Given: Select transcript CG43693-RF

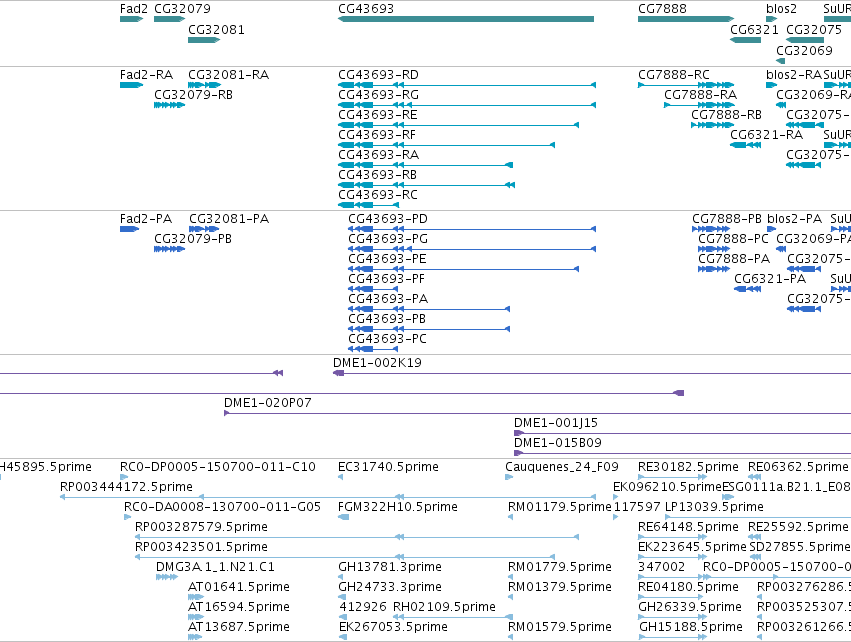Looking at the screenshot, I should coord(446,145).
